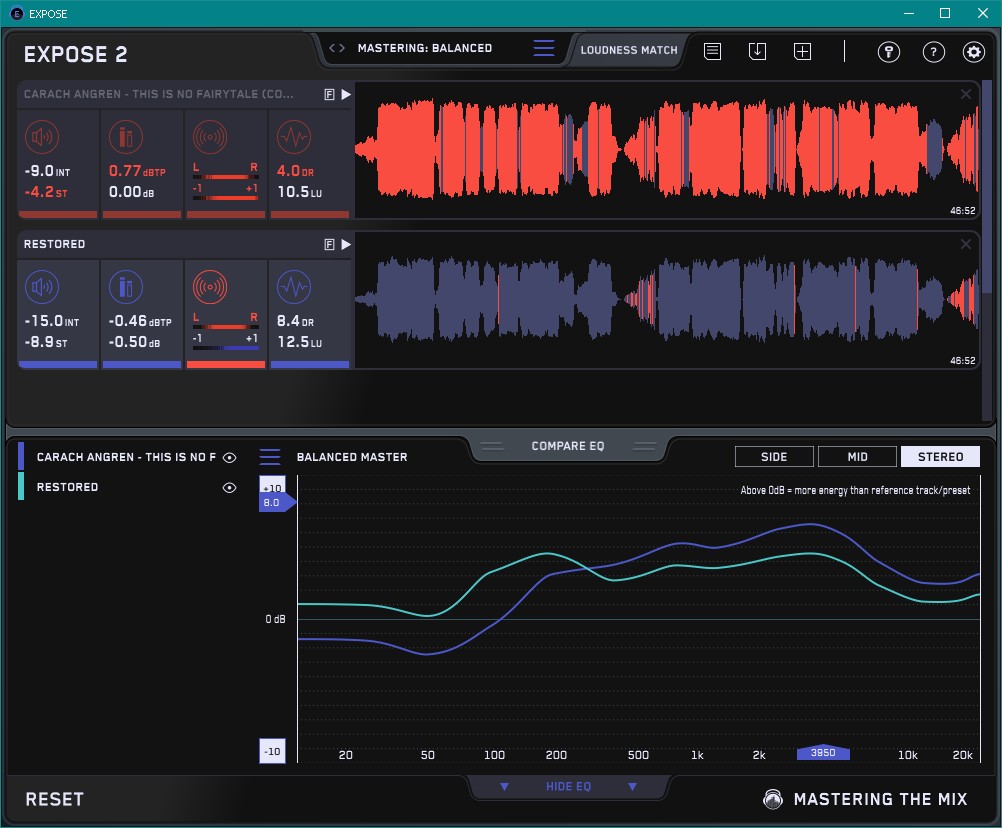Click the 8.0 dB range slider handle
This screenshot has height=828, width=1002.
coord(276,502)
